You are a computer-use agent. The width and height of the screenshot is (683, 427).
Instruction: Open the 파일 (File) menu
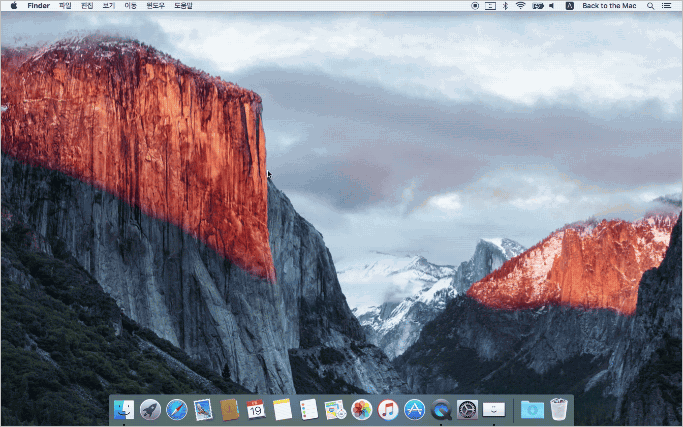(x=65, y=6)
